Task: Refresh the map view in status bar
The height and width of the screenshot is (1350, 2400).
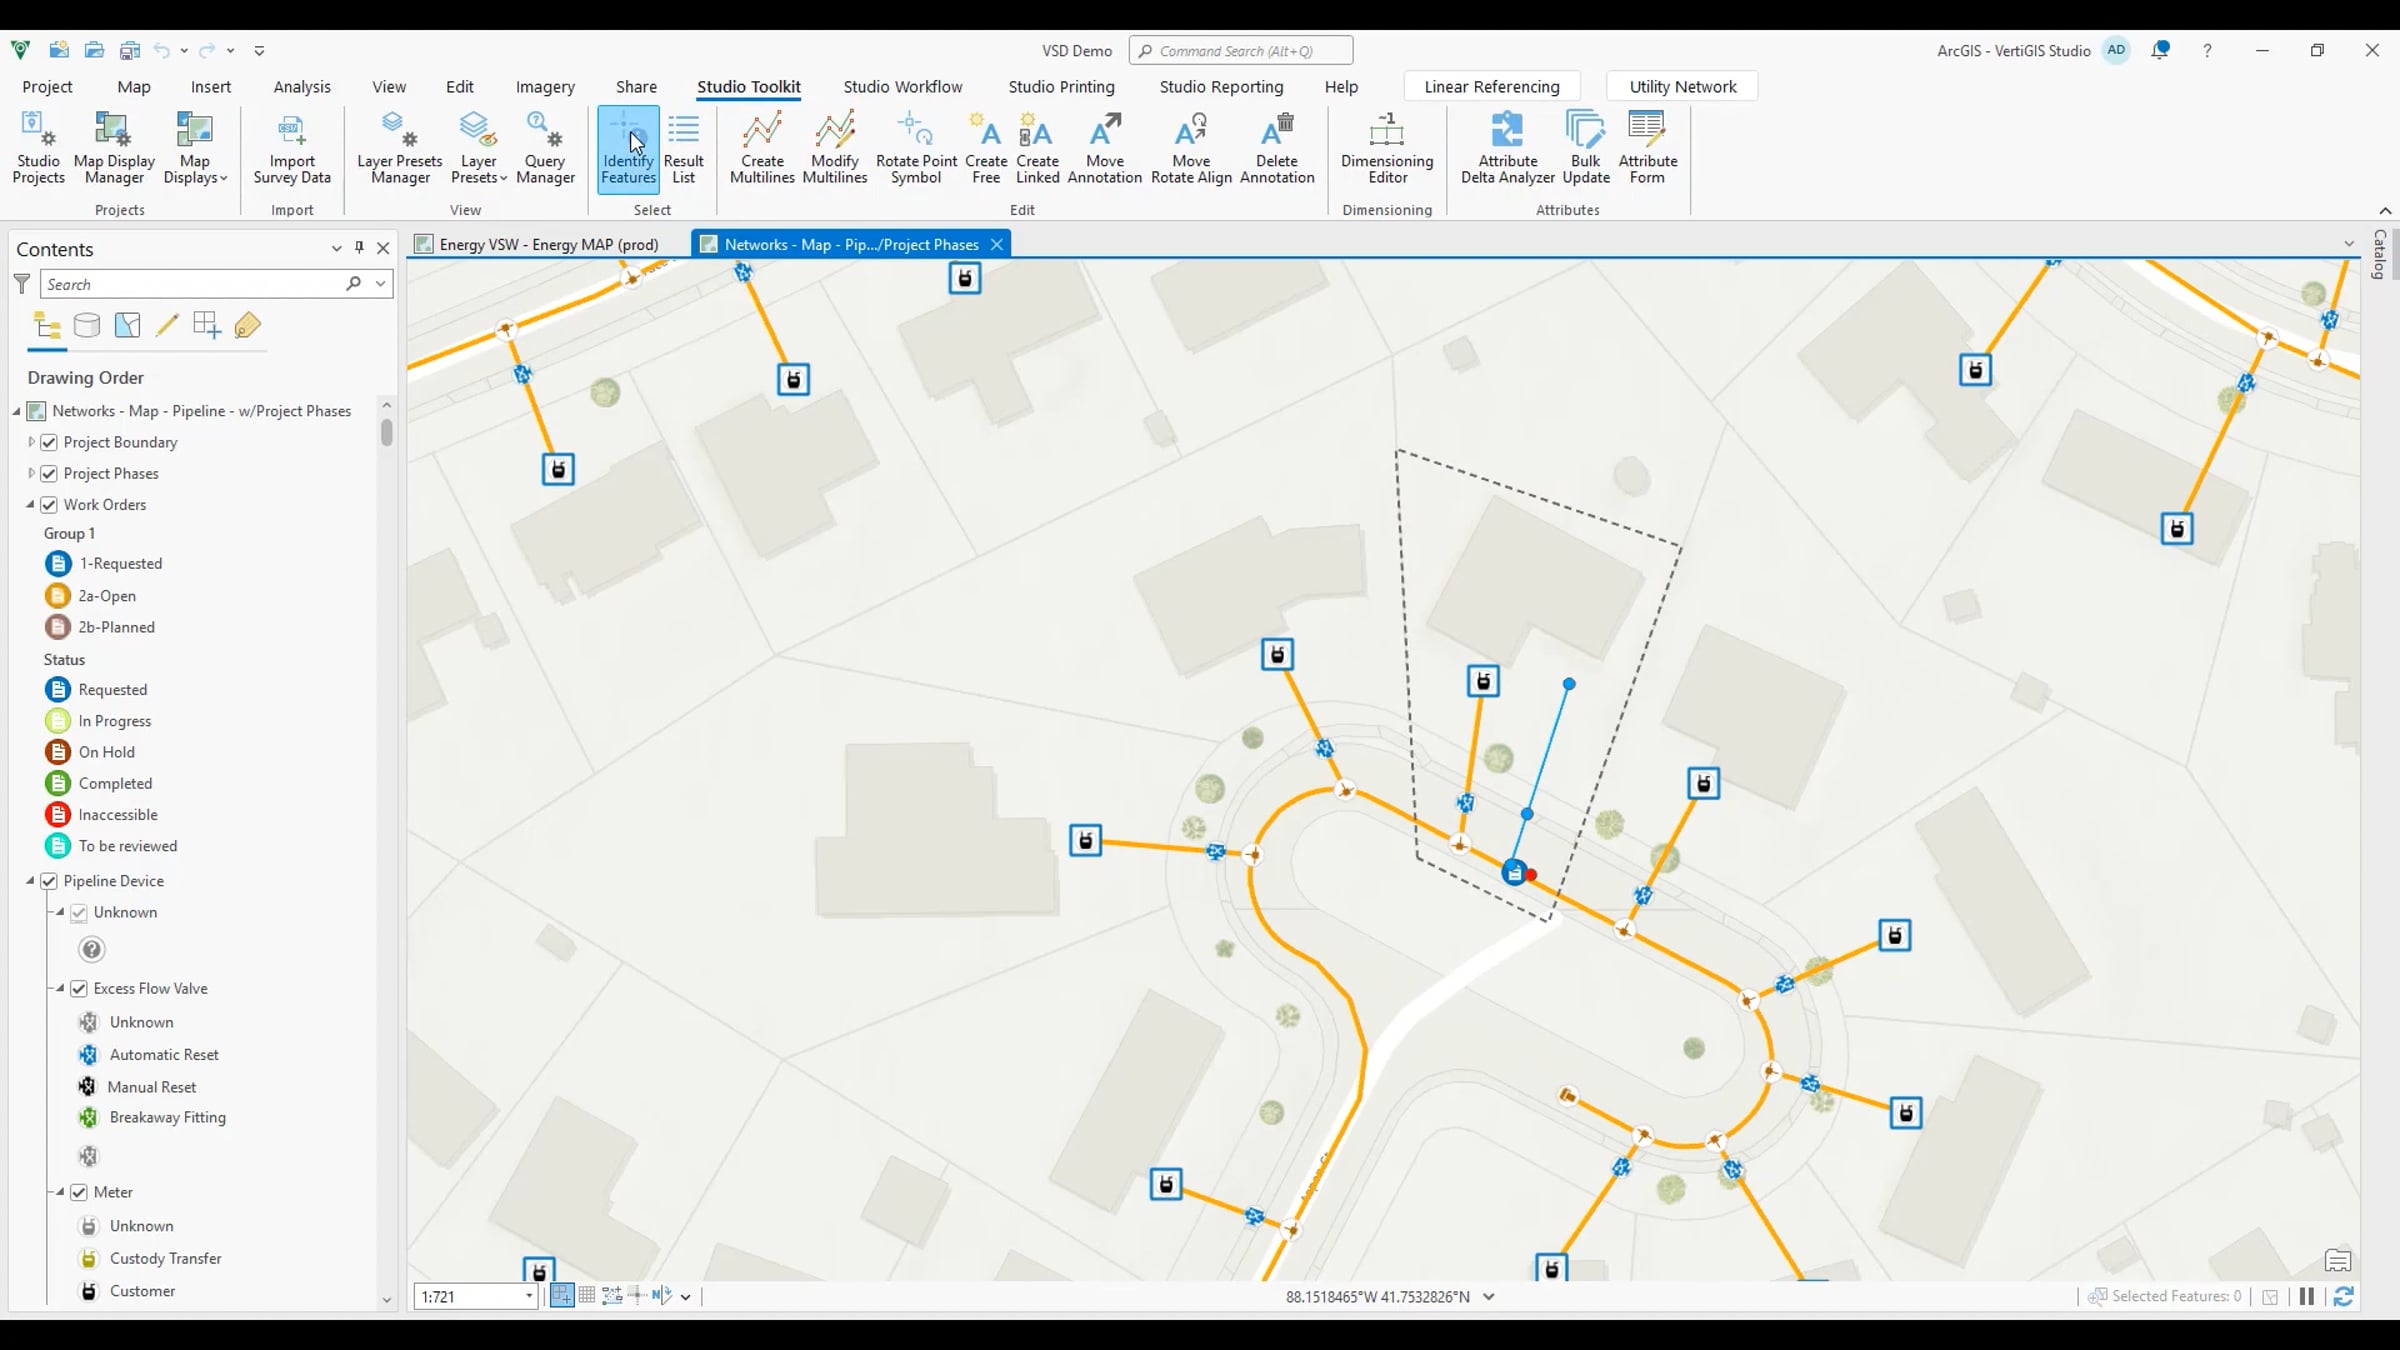Action: tap(2343, 1296)
